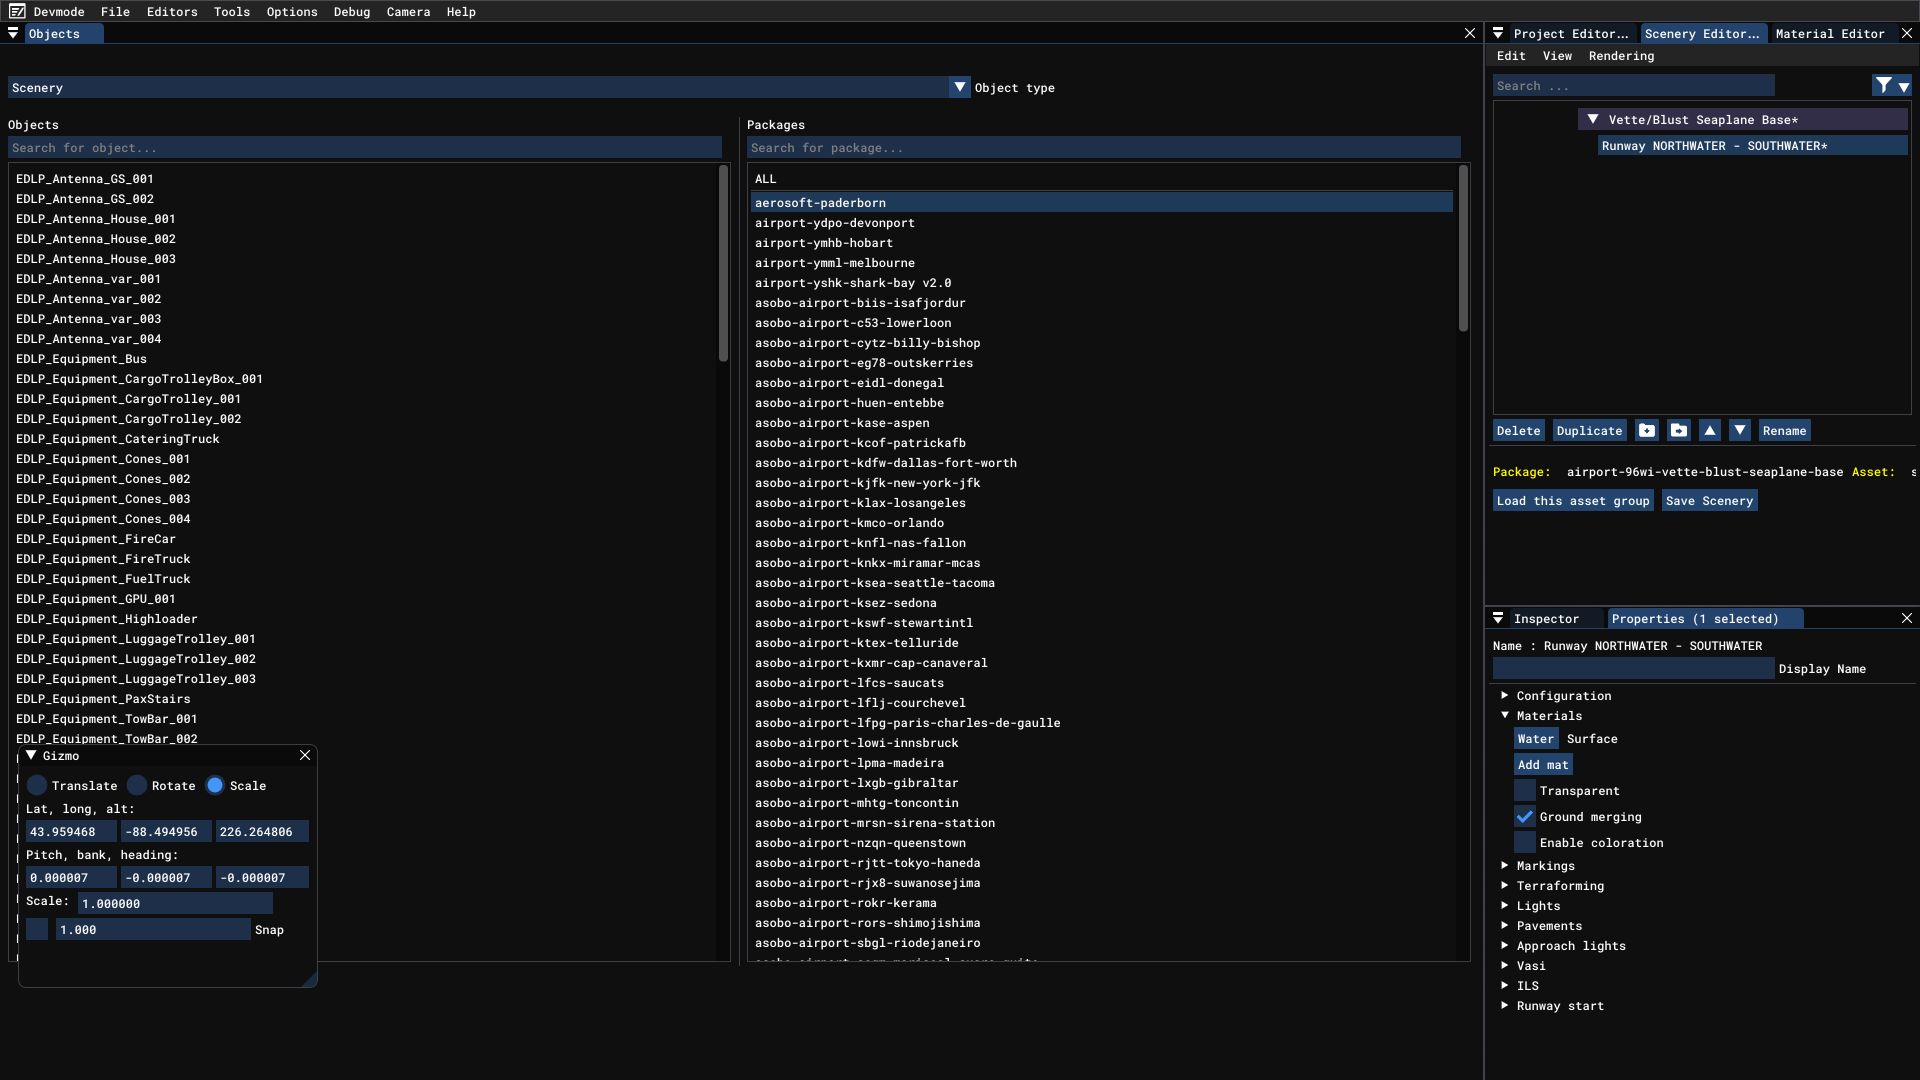Screen dimensions: 1920x1080
Task: Open the Project Editor panel window menu triangle
Action: click(1498, 33)
